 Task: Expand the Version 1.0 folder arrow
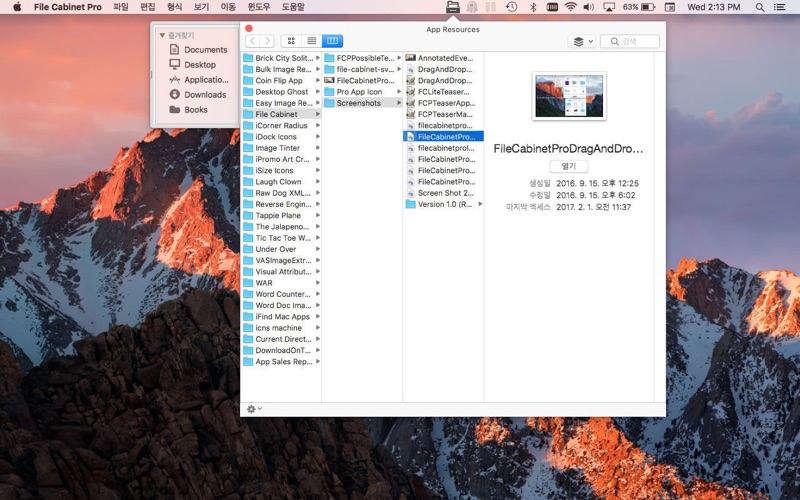pyautogui.click(x=480, y=204)
